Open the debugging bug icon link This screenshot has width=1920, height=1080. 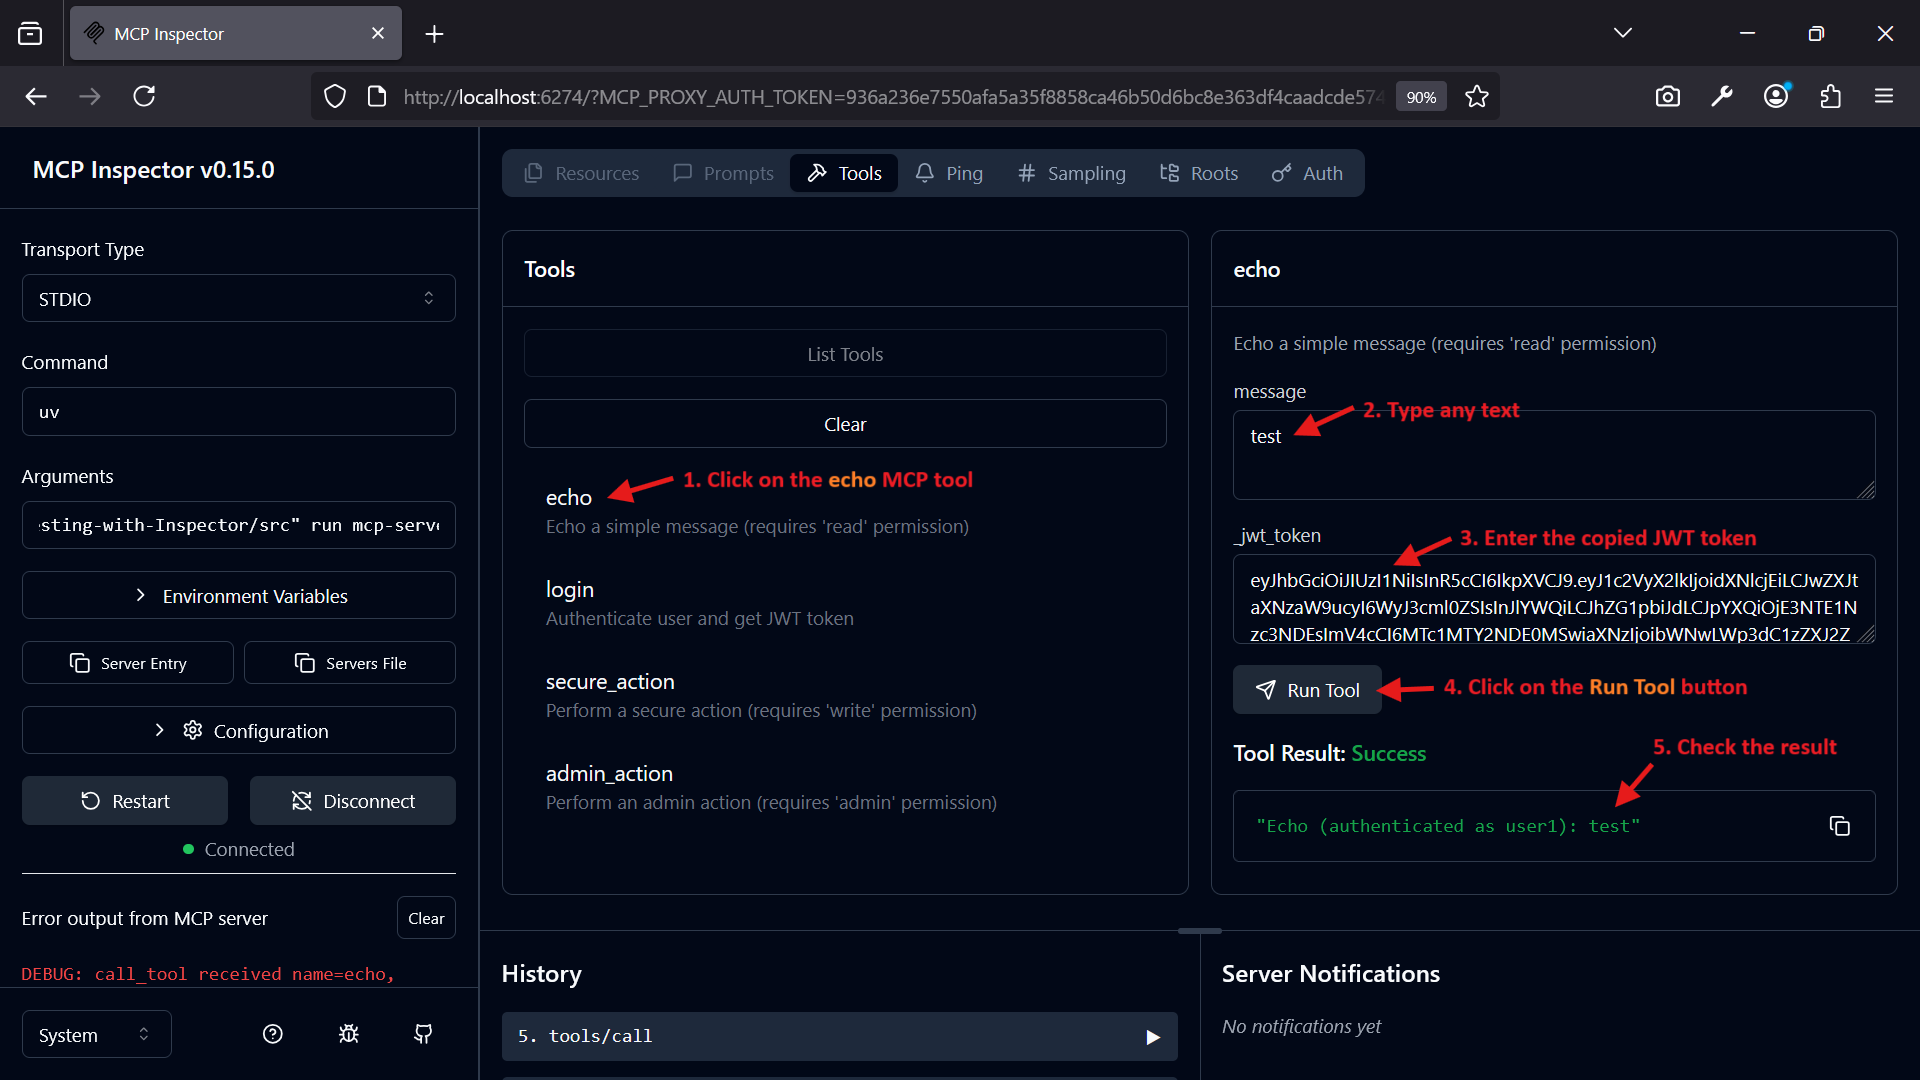pos(348,1034)
